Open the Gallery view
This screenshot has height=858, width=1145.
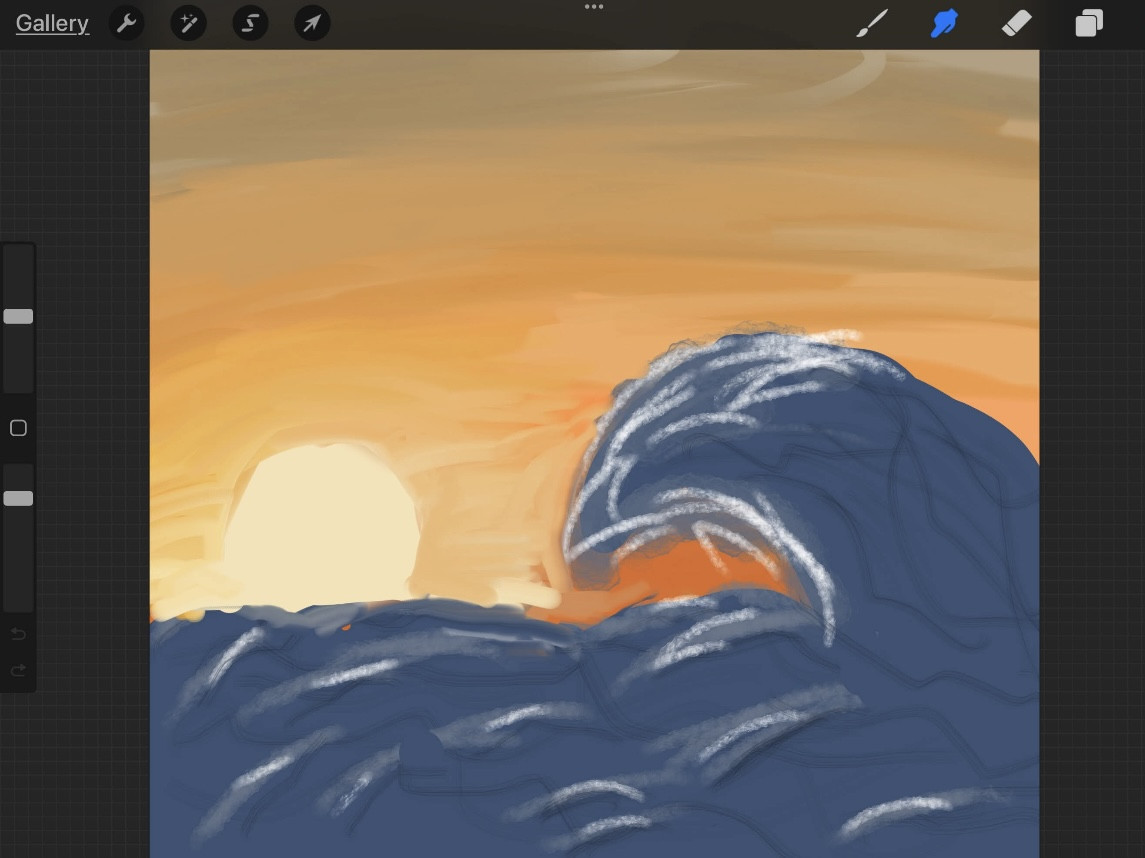[52, 23]
